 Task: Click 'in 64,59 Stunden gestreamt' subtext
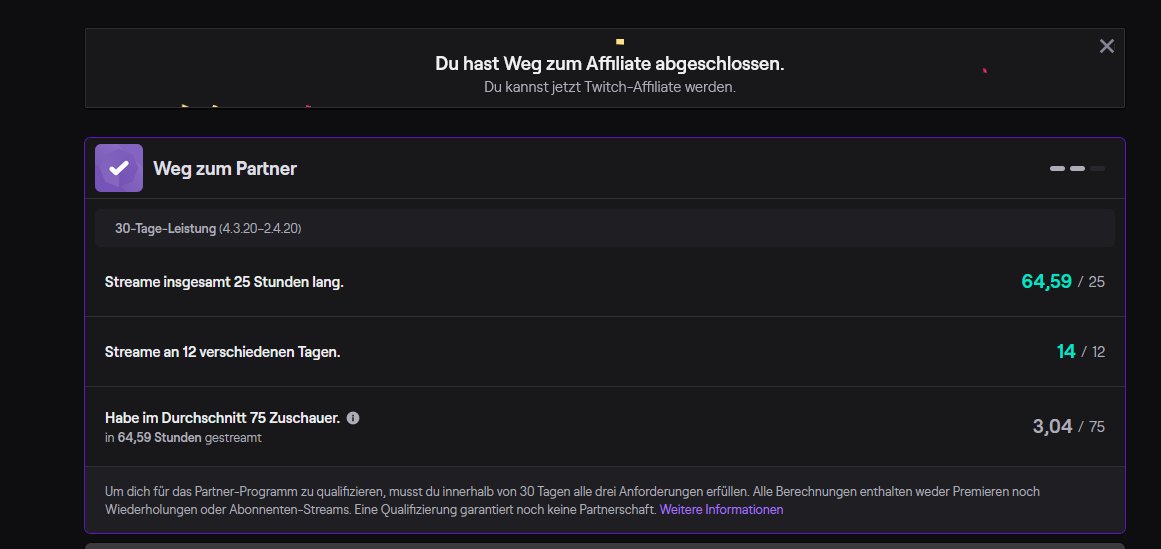183,438
